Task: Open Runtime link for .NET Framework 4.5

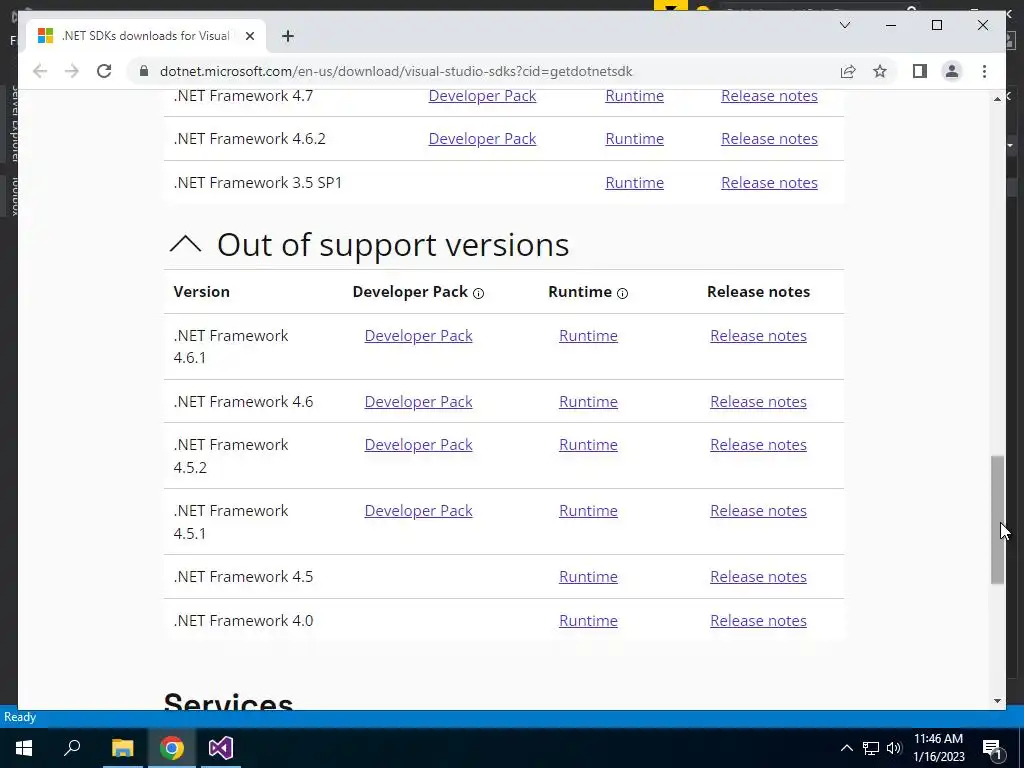Action: (588, 576)
